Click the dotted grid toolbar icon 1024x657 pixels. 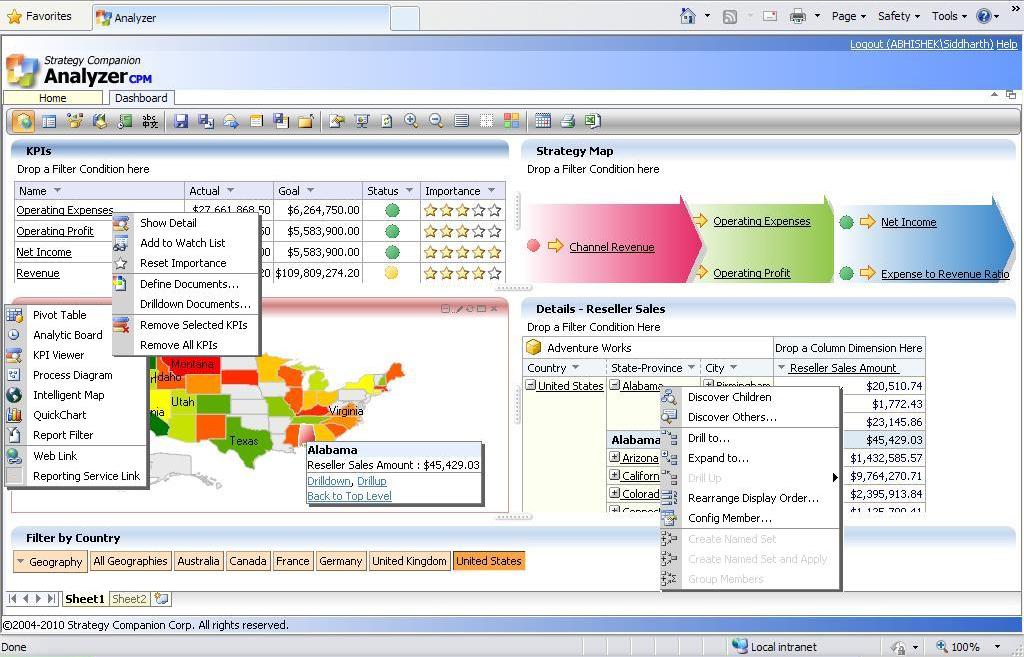pyautogui.click(x=487, y=121)
